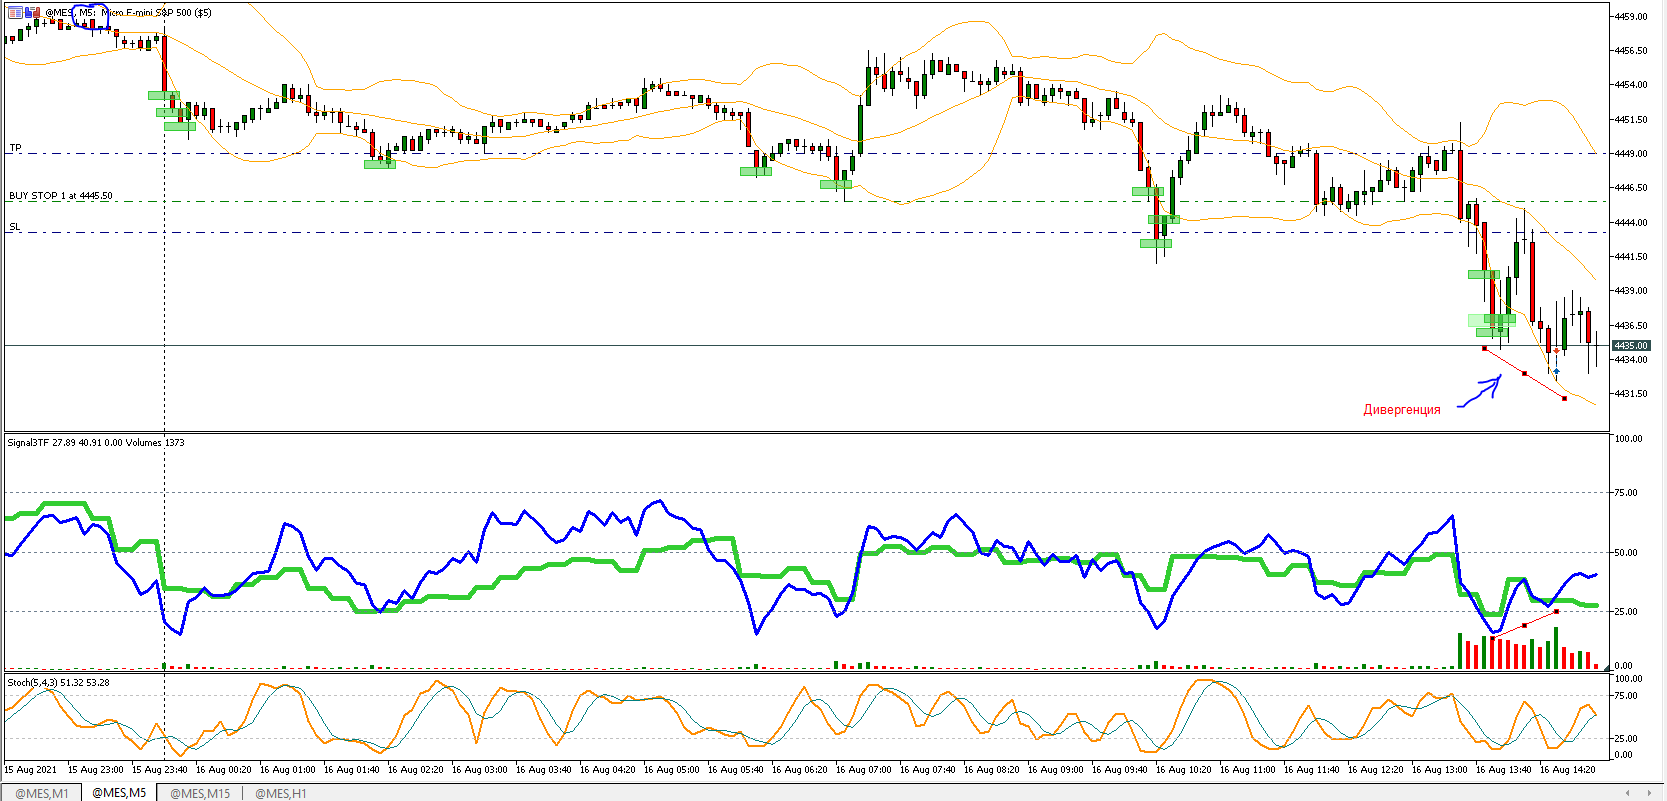
Task: Select the active @MES,M5 tab
Action: point(119,793)
